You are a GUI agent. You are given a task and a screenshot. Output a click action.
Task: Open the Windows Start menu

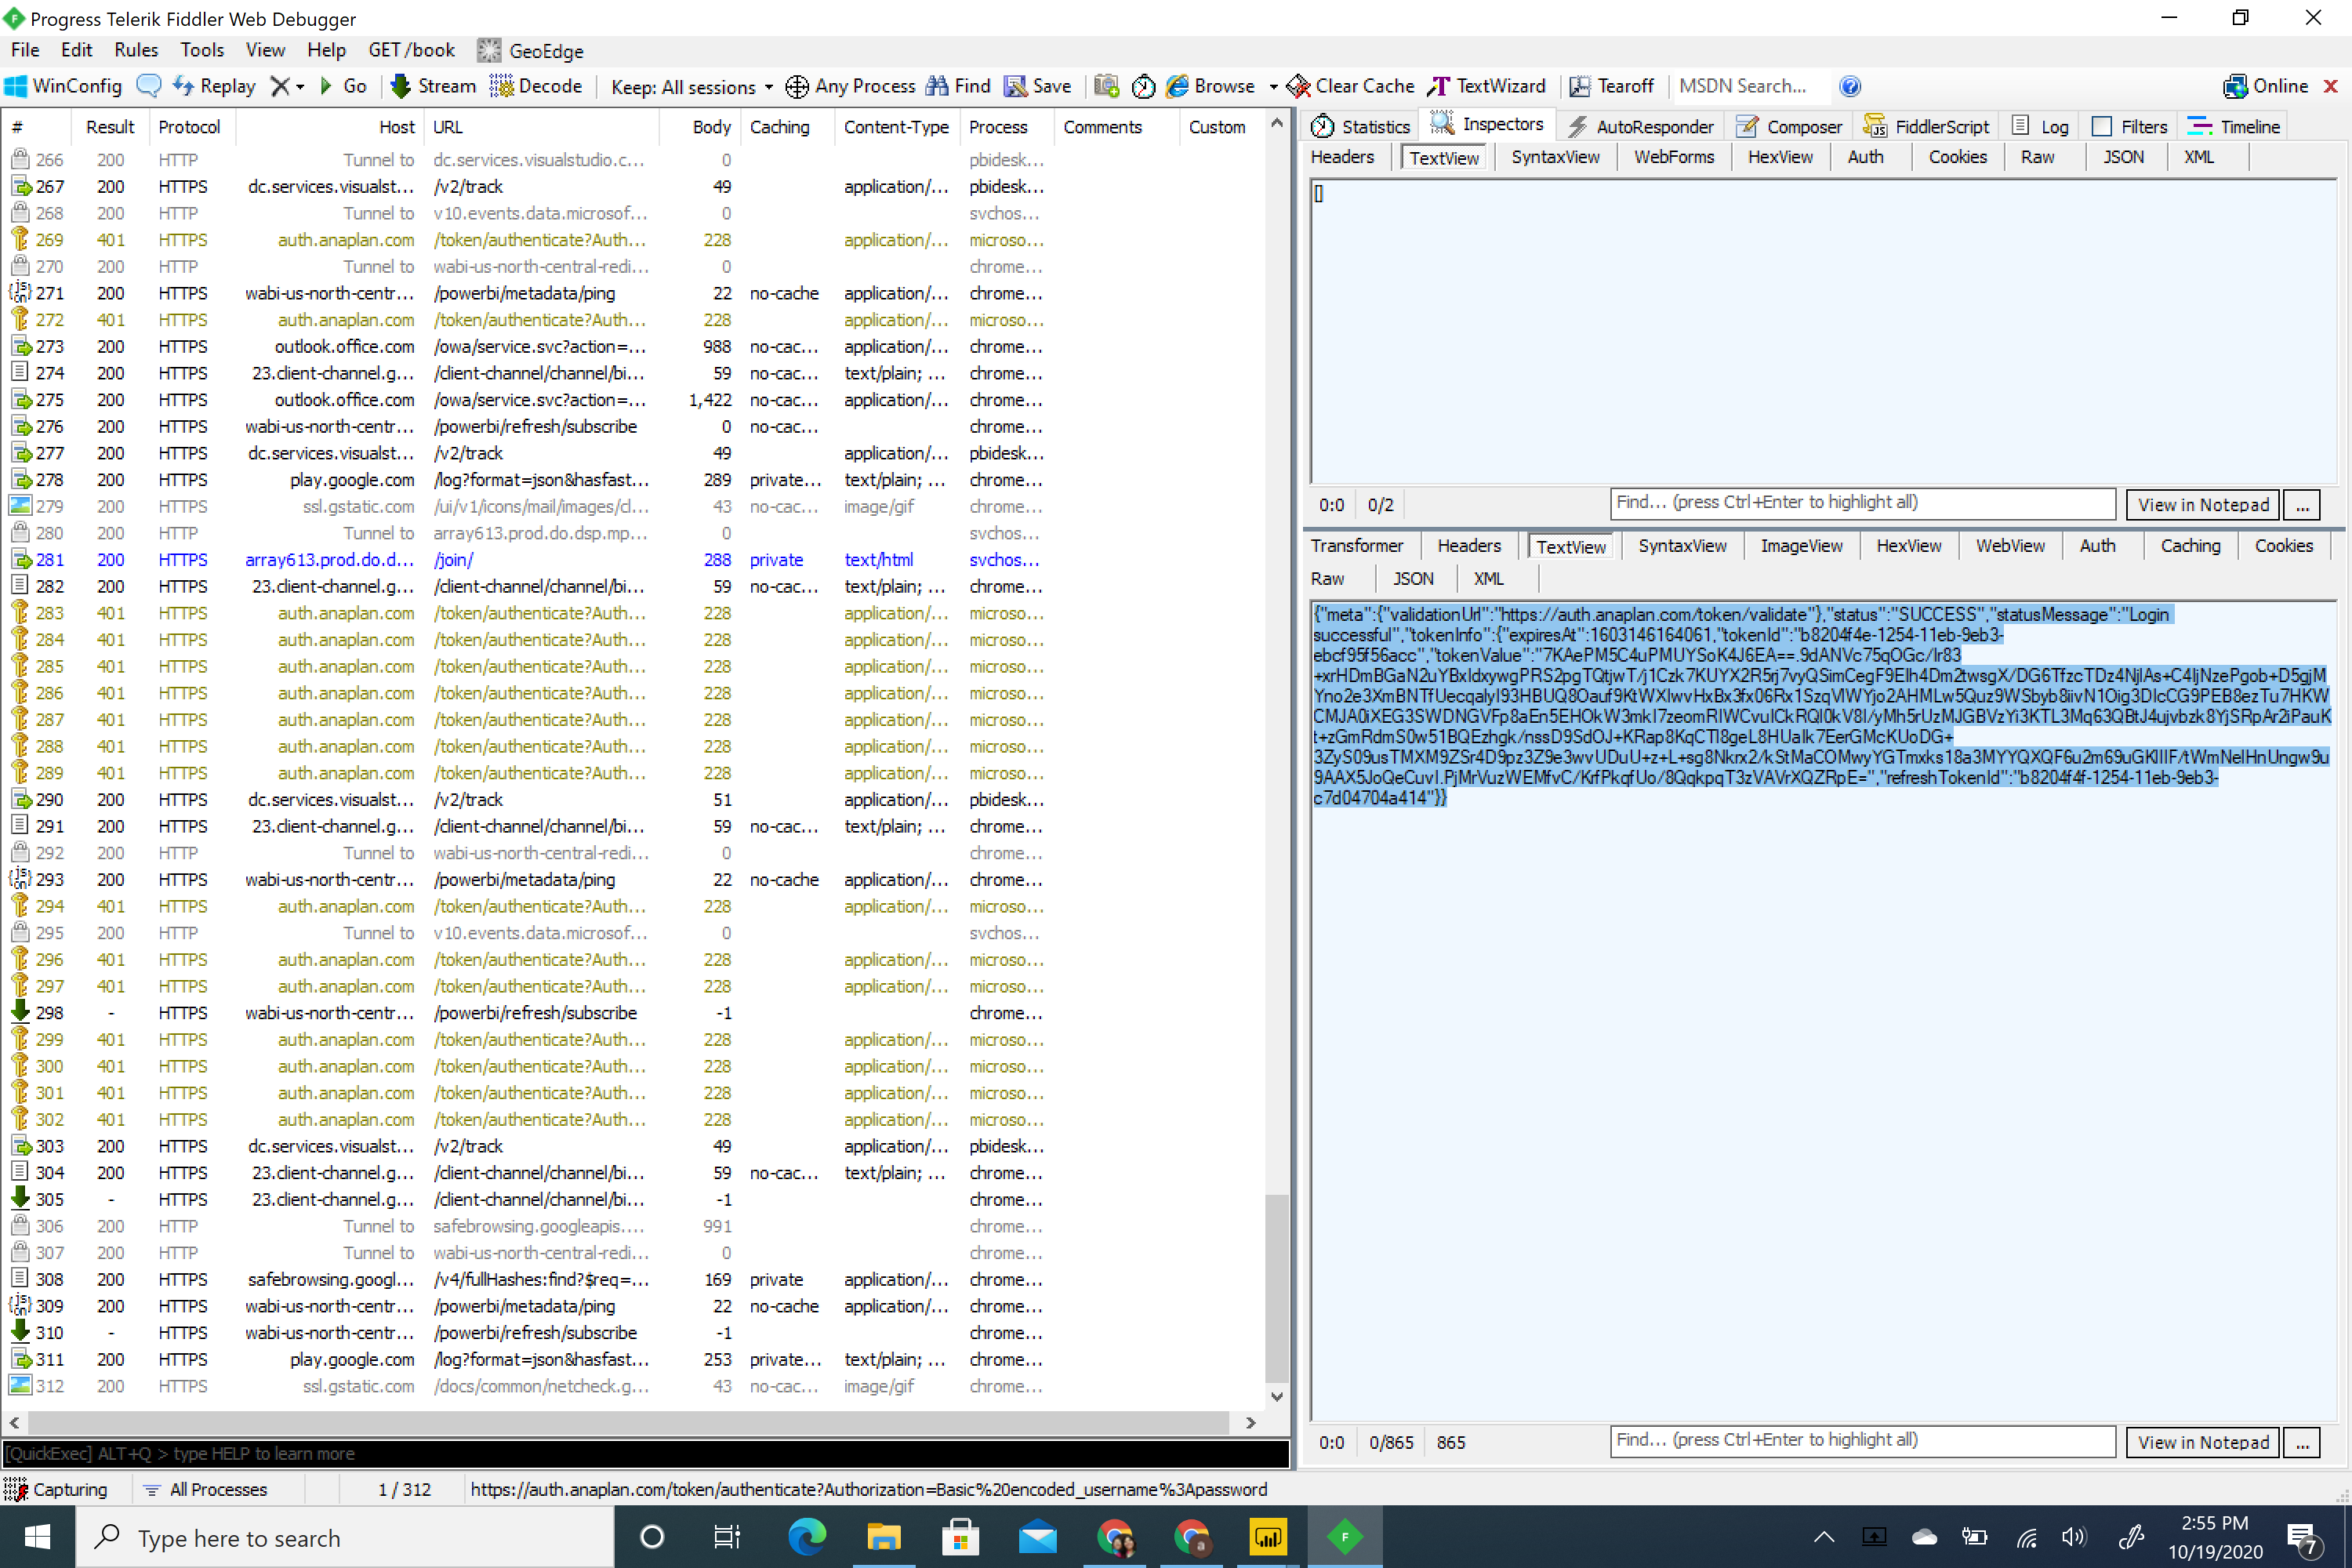pos(37,1537)
